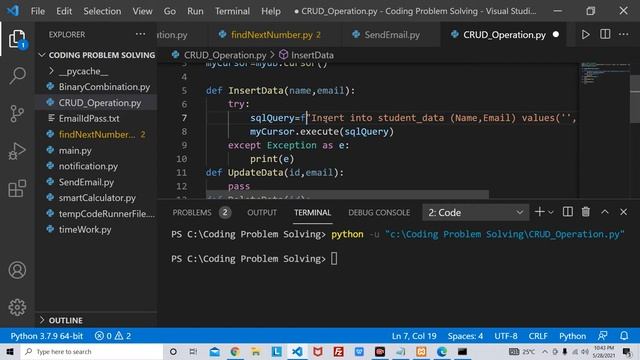Open the Search view in activity bar
Image resolution: width=640 pixels, height=360 pixels.
tap(17, 76)
